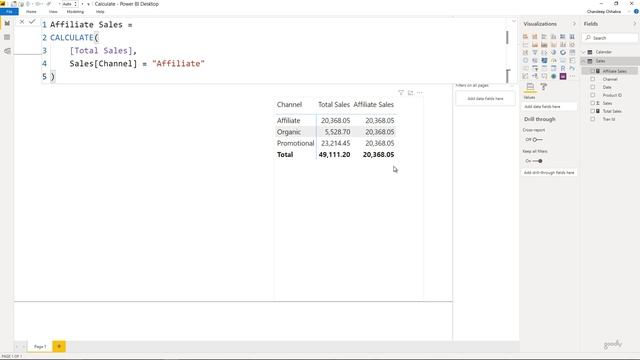Select the Gauge visual
640x360 pixels.
(553, 60)
